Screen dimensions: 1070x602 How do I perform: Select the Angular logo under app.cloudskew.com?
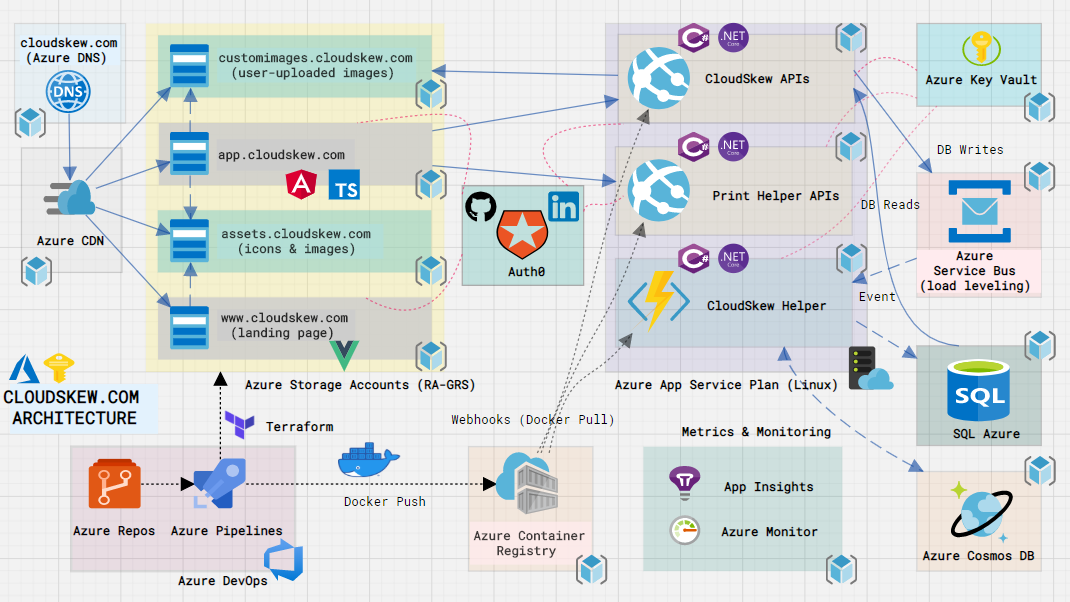click(301, 184)
